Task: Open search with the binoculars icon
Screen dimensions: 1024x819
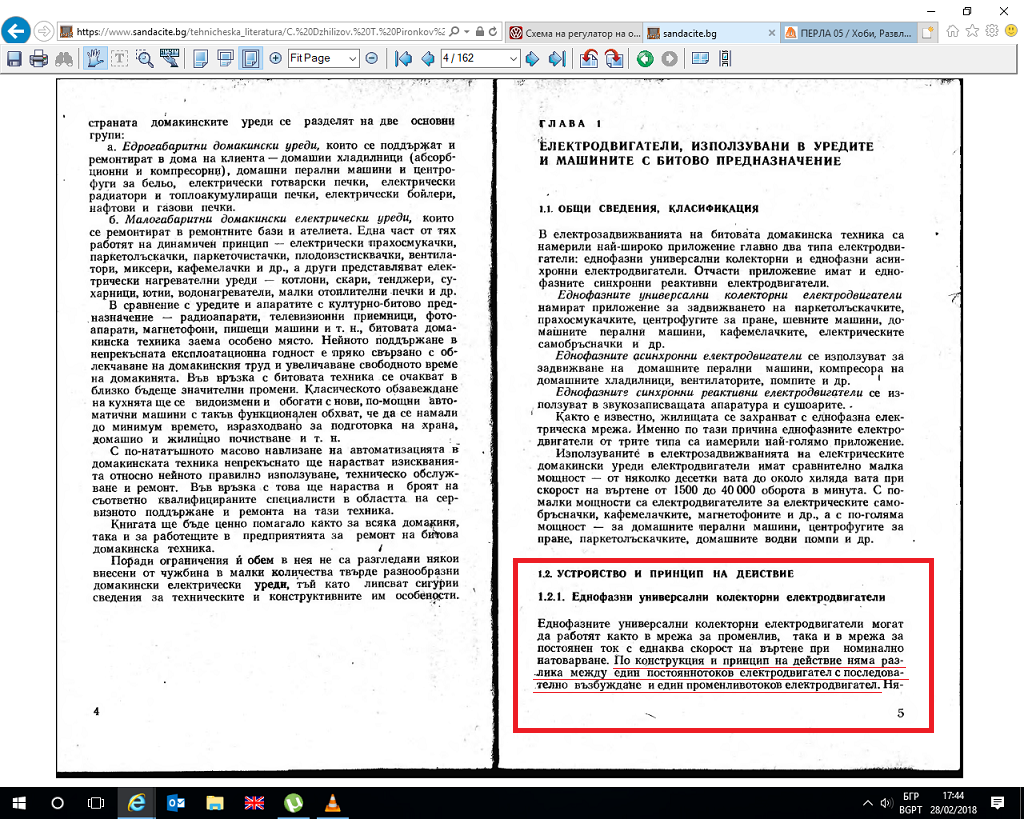Action: [63, 59]
